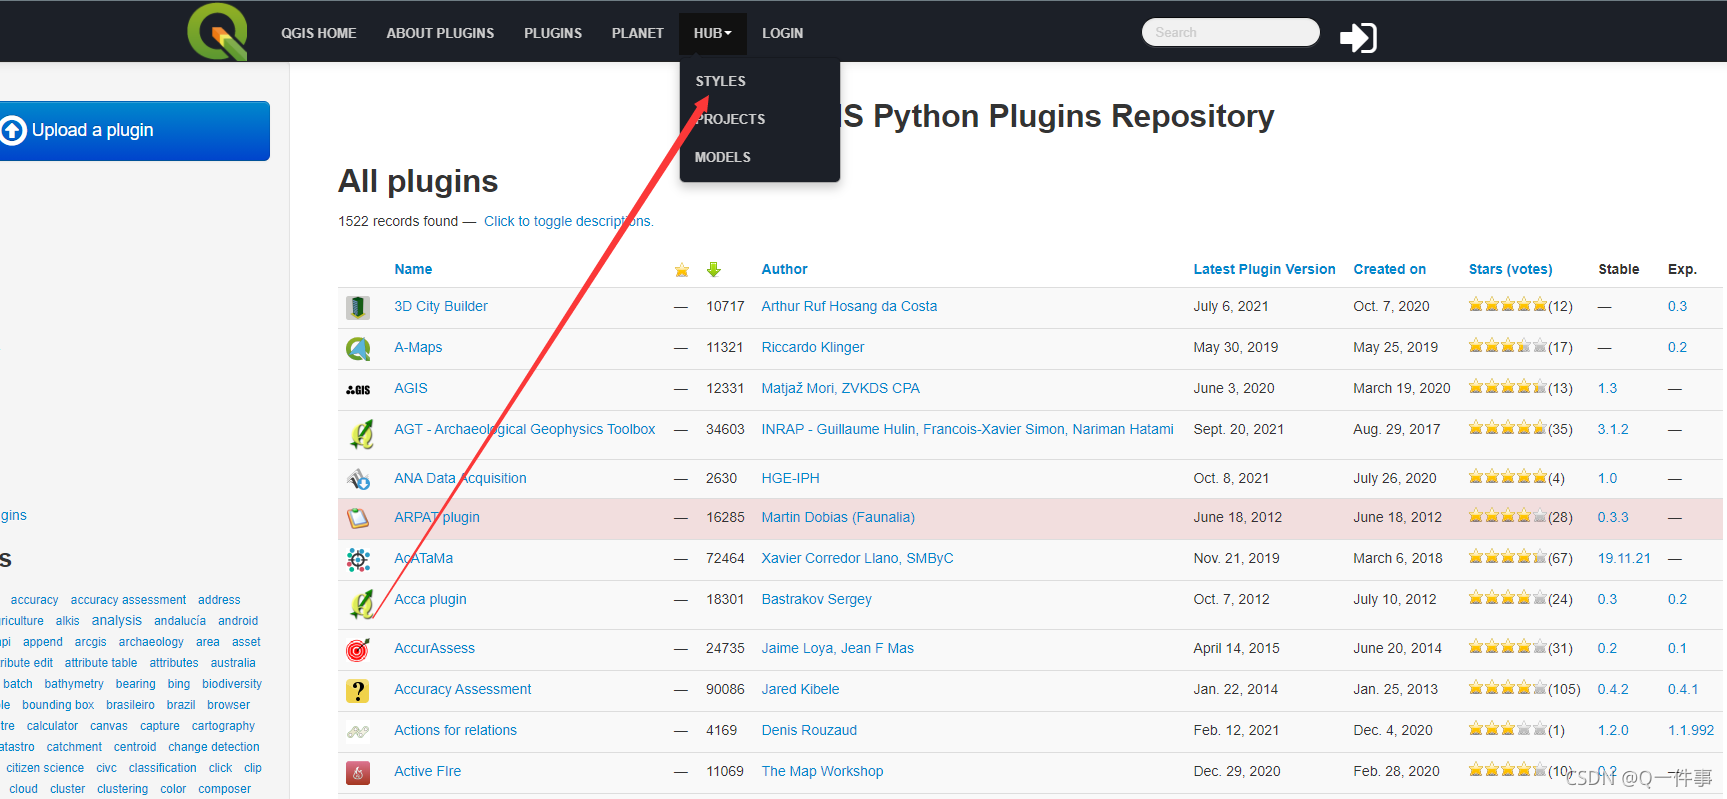Screen dimensions: 1727x799
Task: Click the ANA Data Acquisition plugin icon
Action: (x=358, y=479)
